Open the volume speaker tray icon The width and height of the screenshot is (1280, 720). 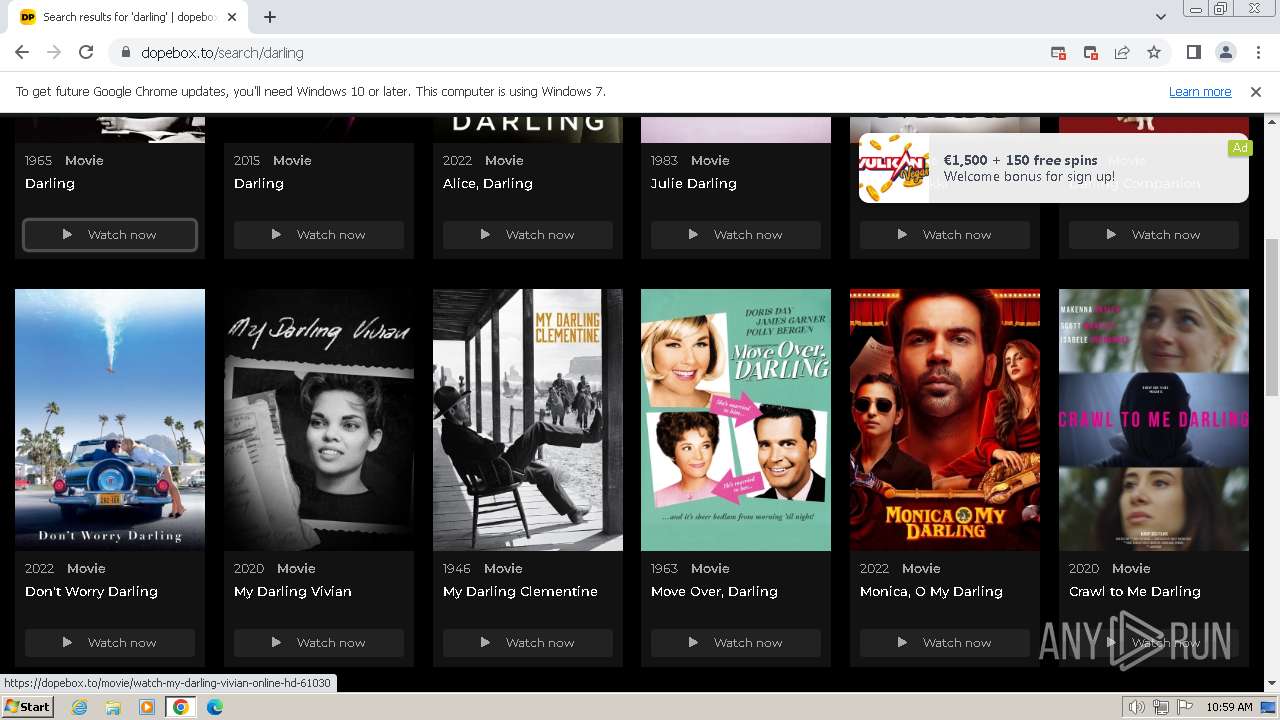point(1137,707)
